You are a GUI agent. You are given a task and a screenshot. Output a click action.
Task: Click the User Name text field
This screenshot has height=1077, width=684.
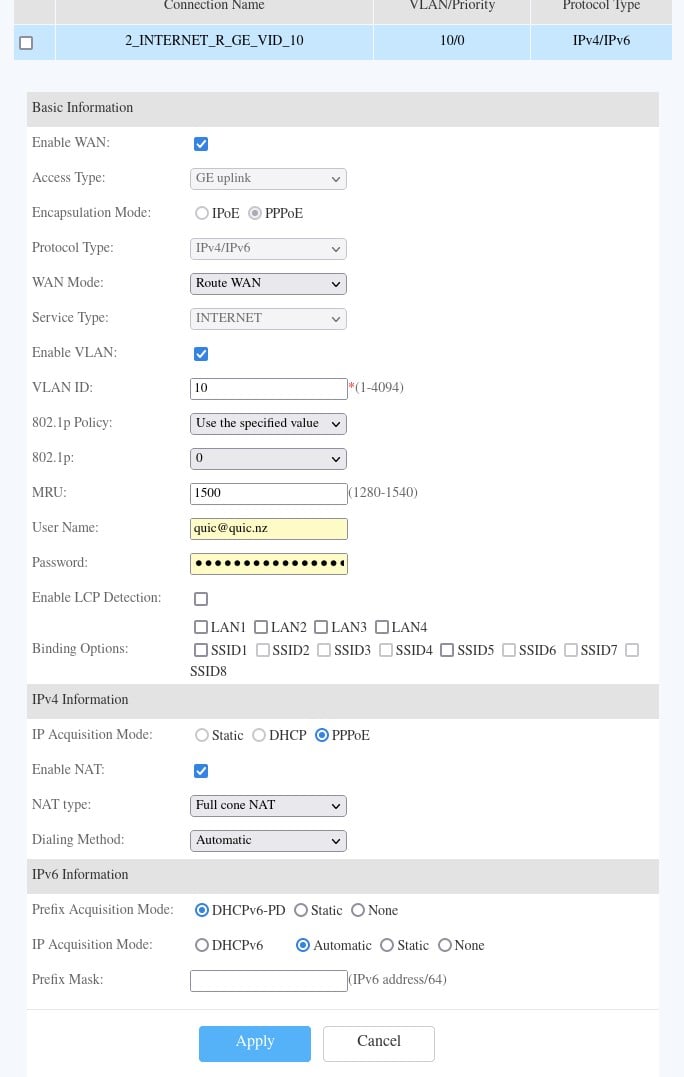268,529
